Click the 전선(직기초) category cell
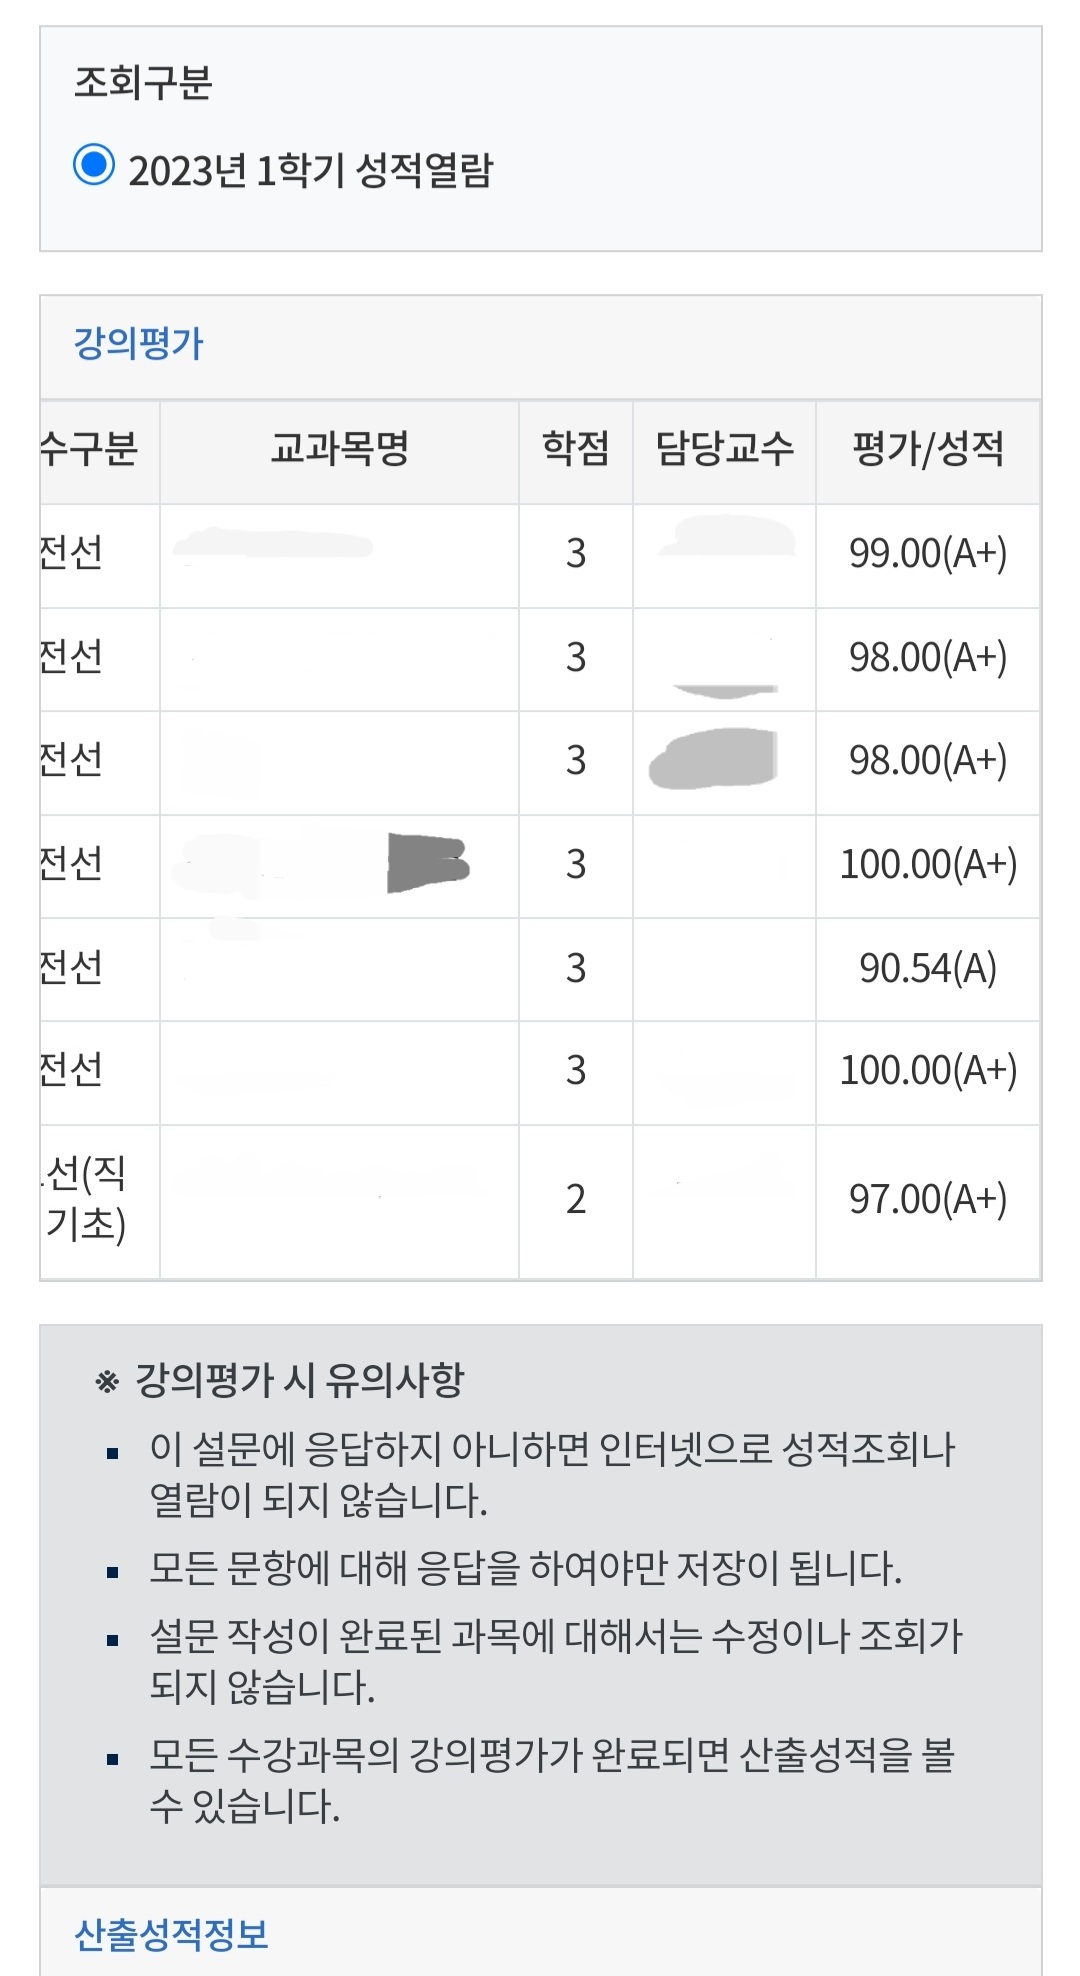Image resolution: width=1080 pixels, height=1976 pixels. coord(99,1199)
